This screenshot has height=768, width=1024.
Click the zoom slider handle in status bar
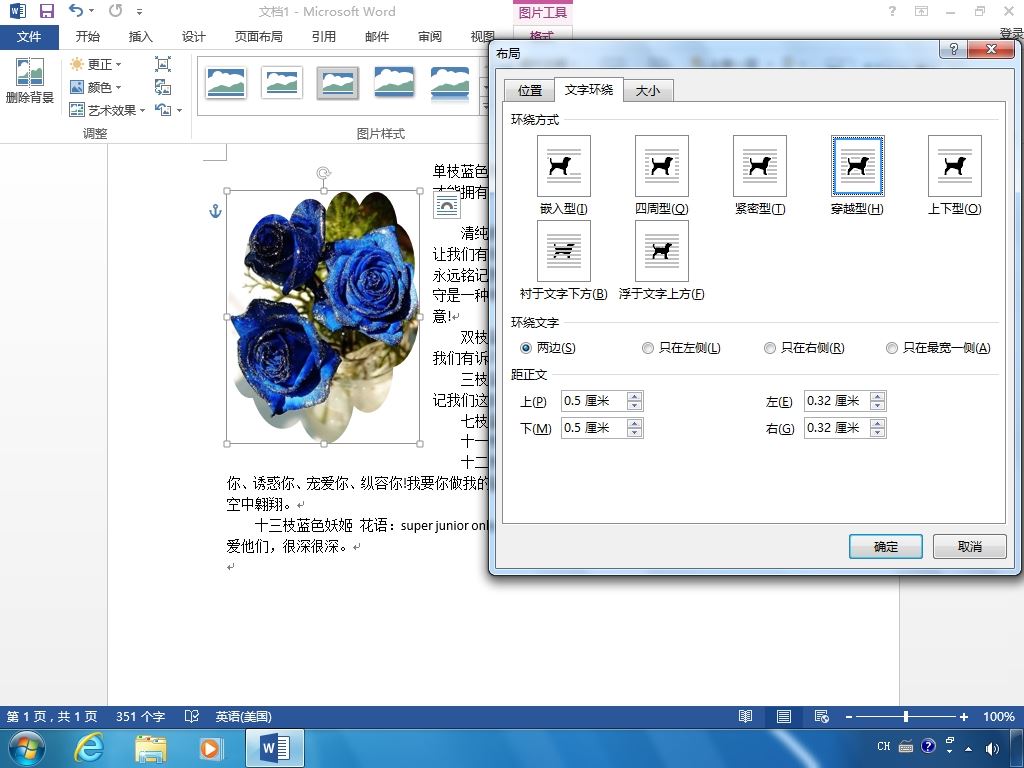click(906, 716)
